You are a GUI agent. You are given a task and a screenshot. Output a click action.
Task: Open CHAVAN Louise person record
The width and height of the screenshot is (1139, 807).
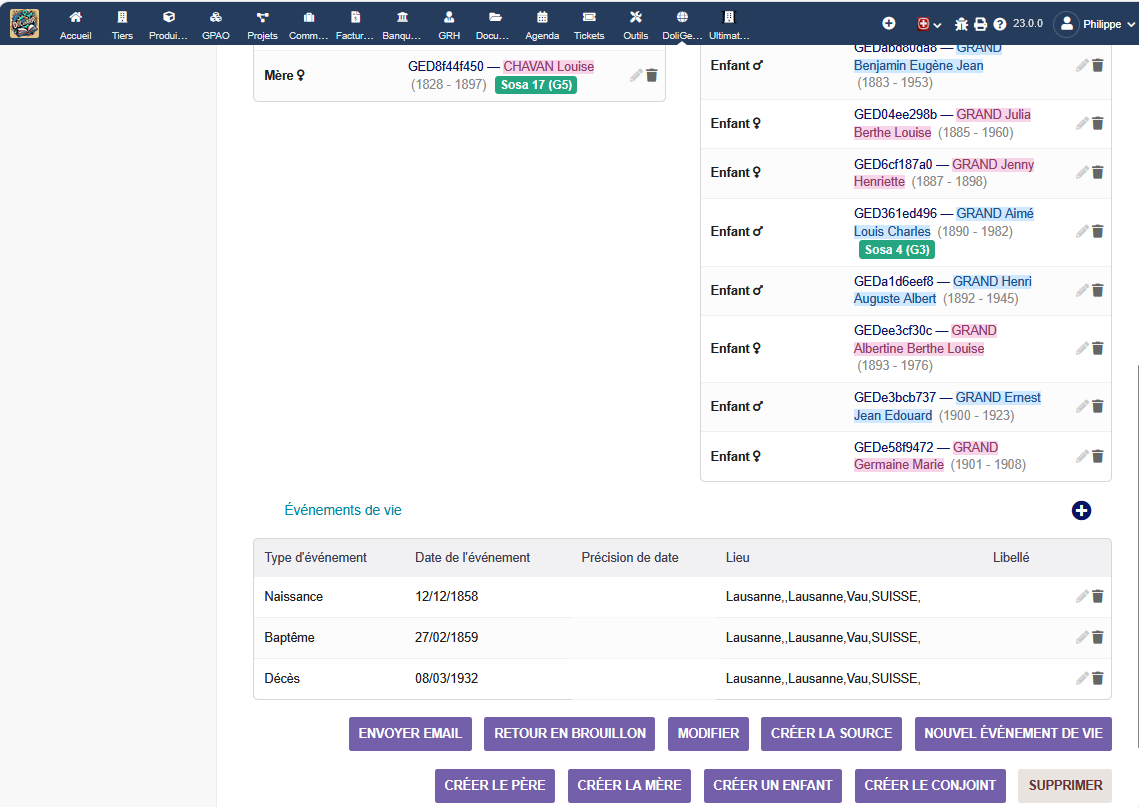click(548, 67)
